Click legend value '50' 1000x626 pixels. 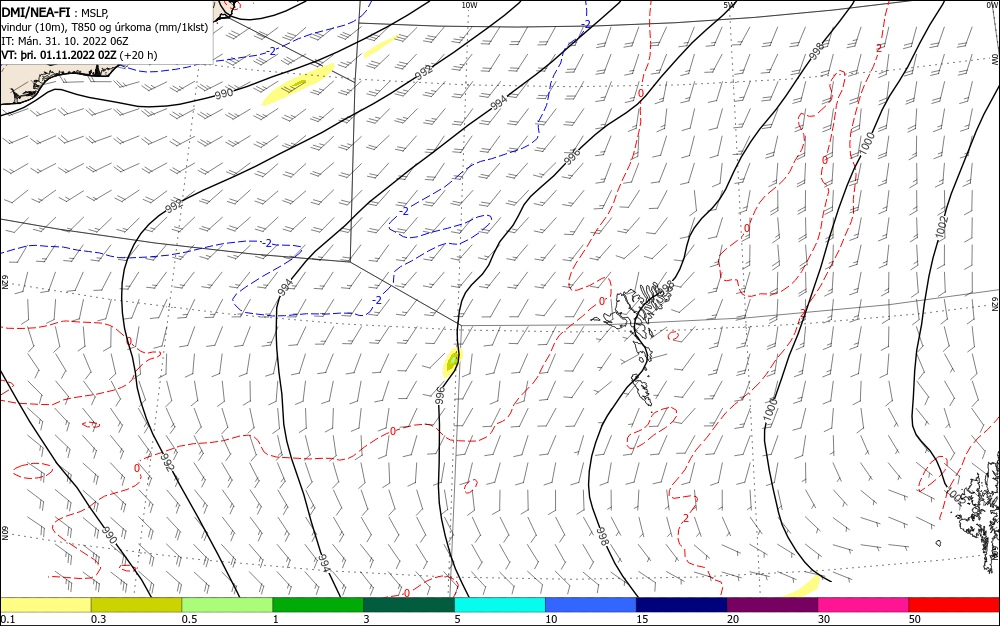tap(915, 619)
